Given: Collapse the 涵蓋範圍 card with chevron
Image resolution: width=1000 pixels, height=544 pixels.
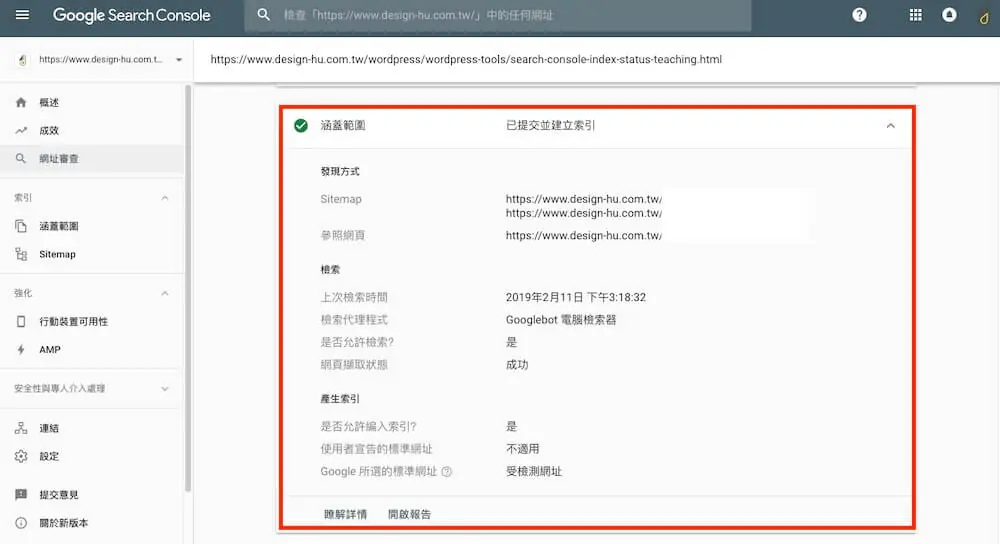Looking at the screenshot, I should coord(890,126).
